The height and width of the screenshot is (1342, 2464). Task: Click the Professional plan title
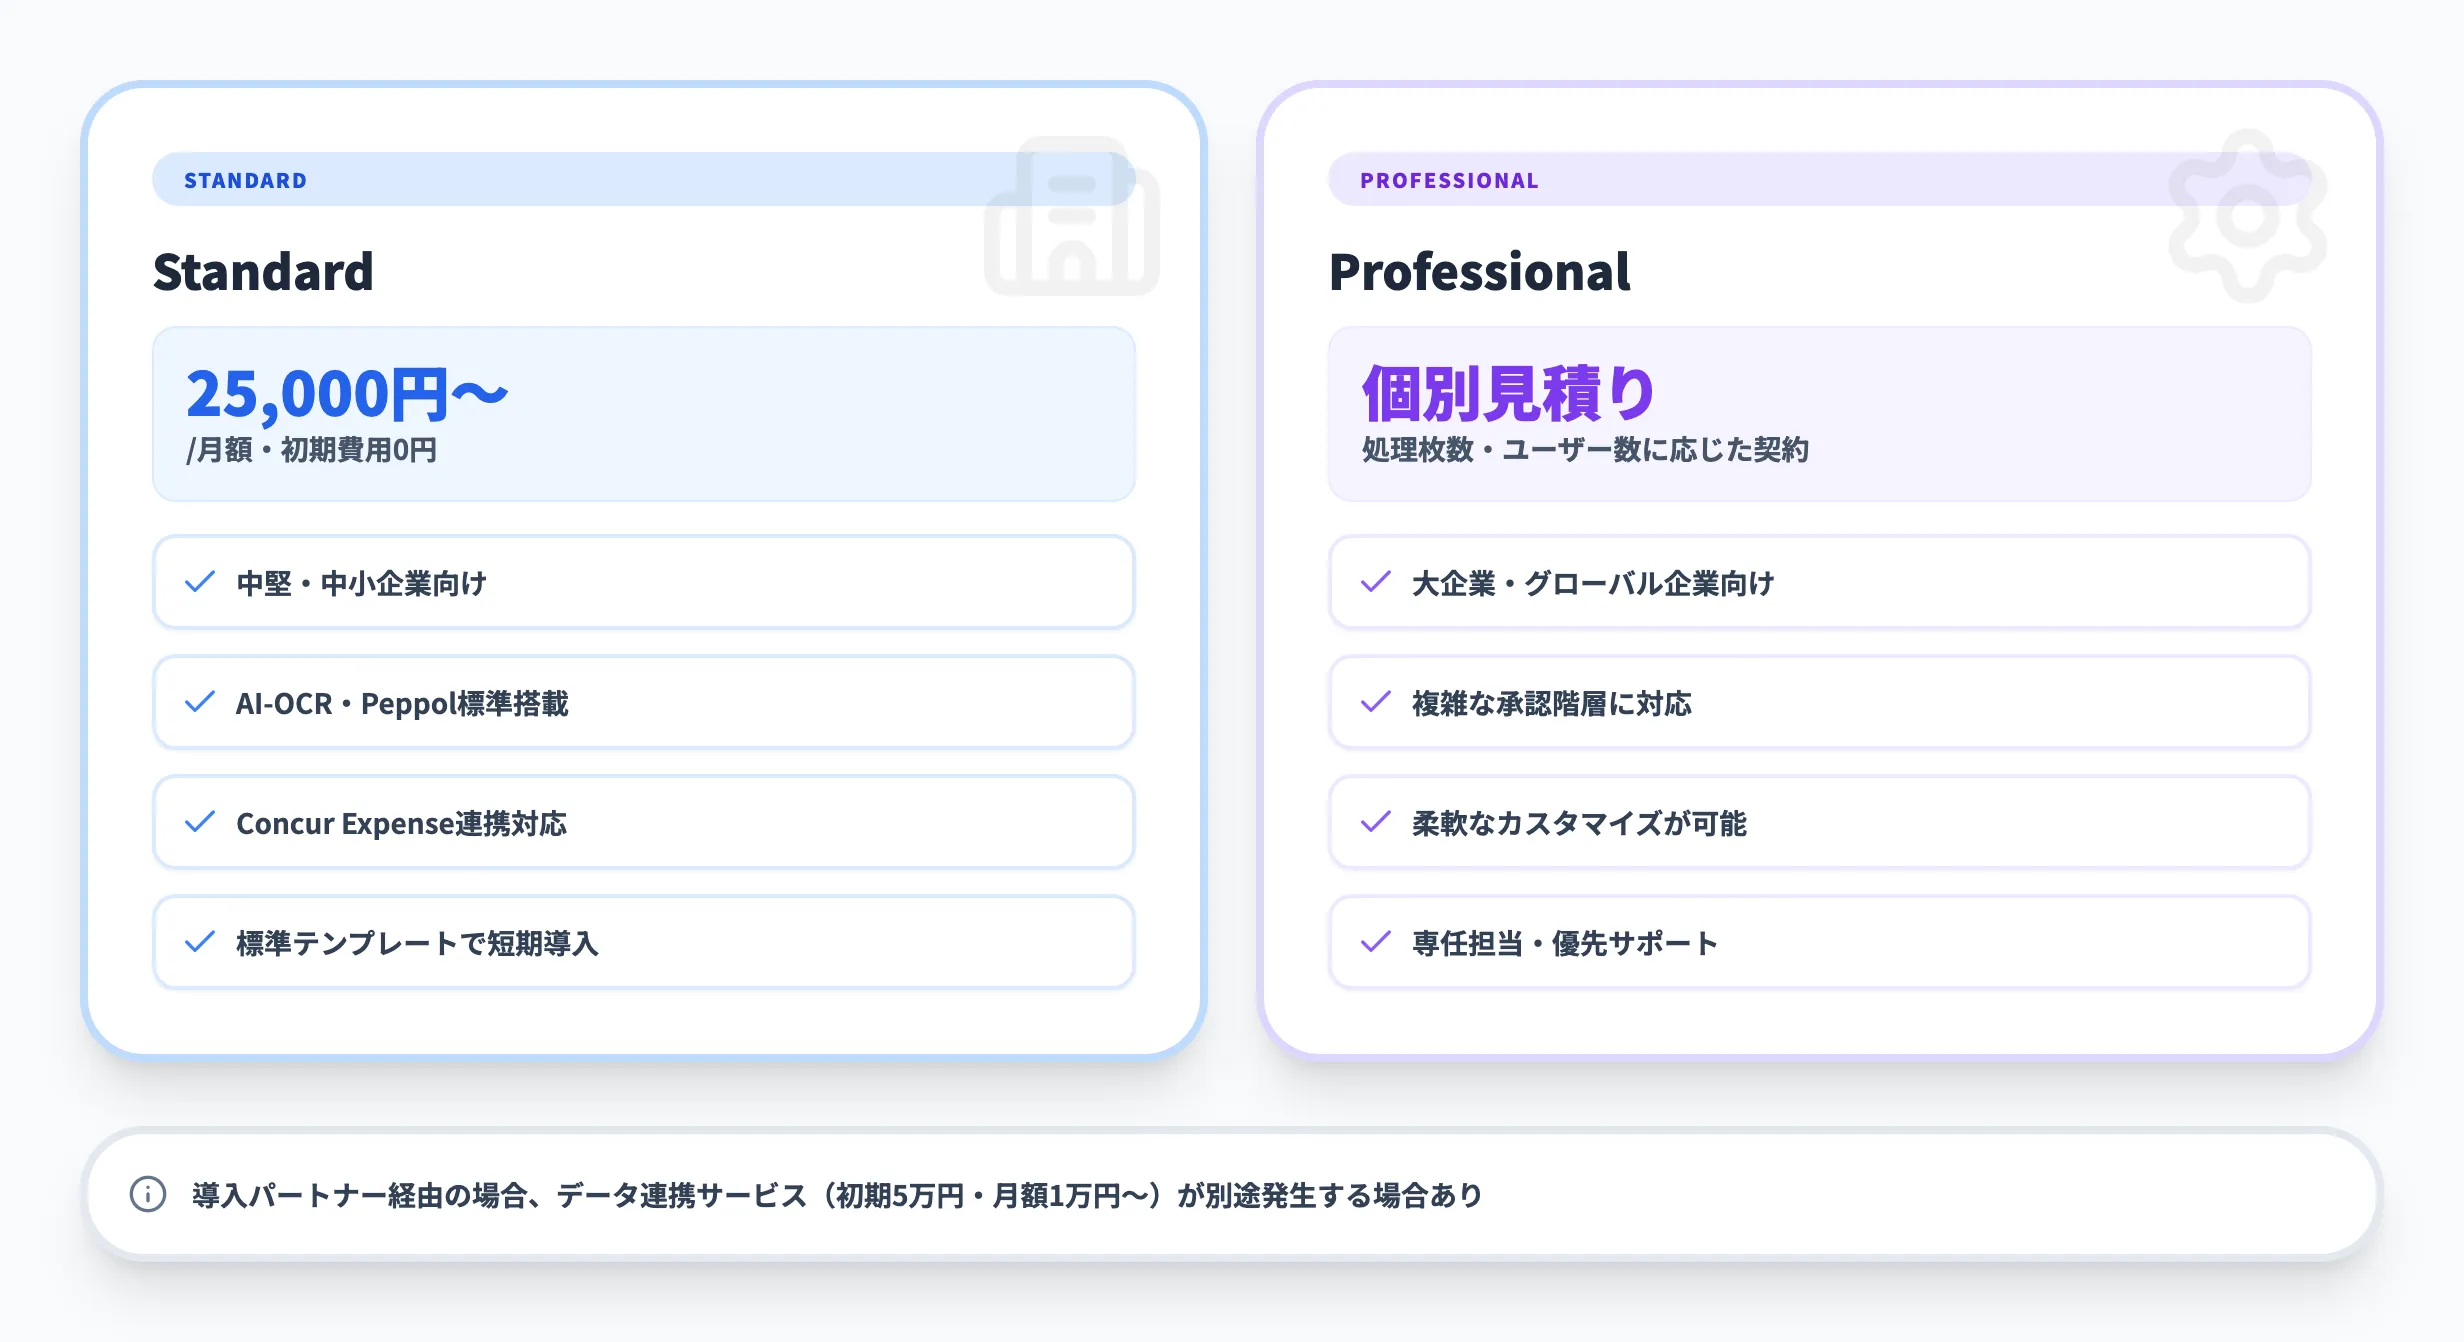[x=1479, y=272]
